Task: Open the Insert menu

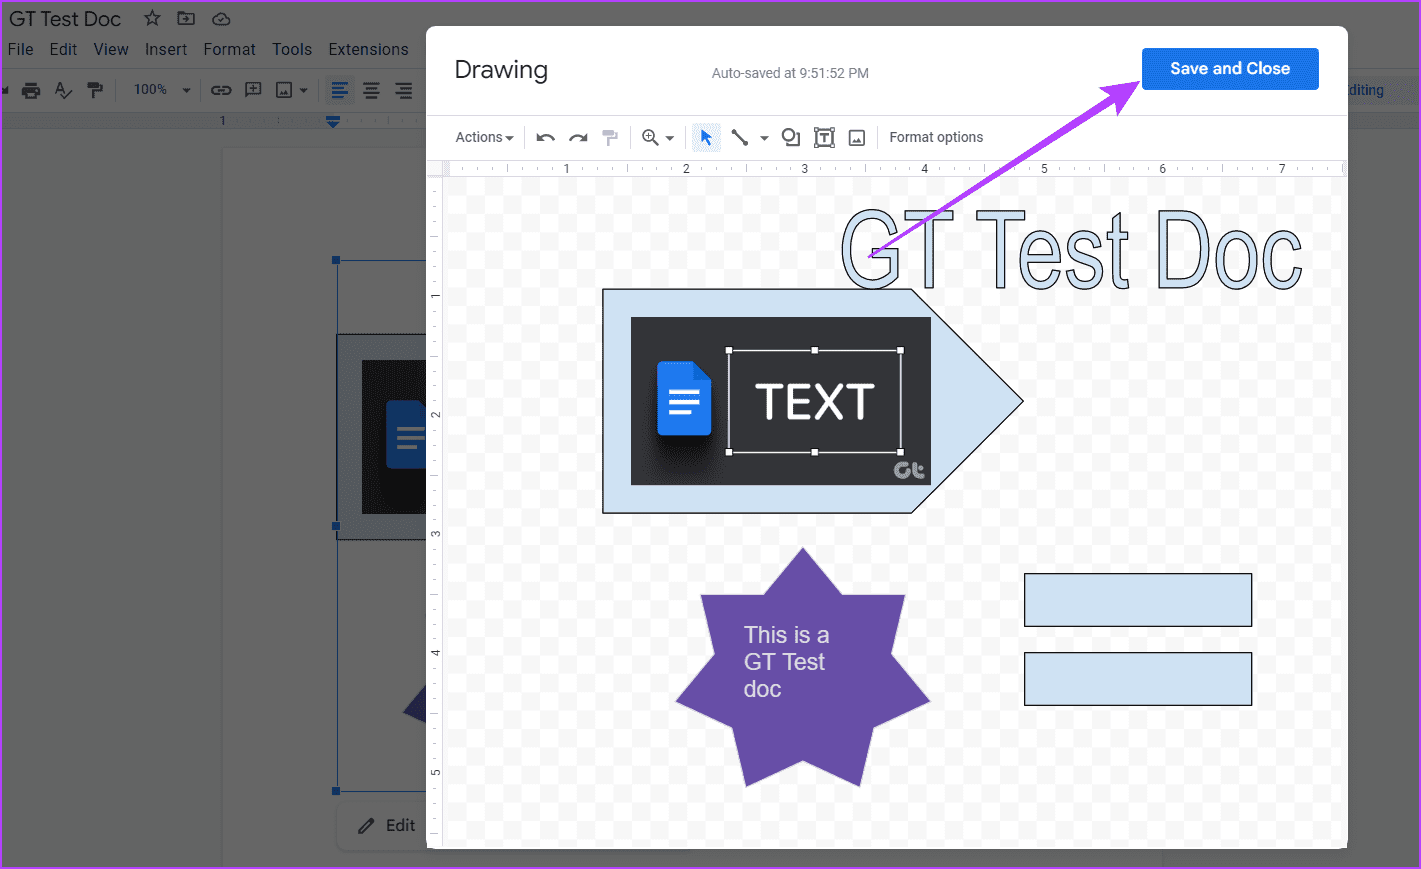Action: [x=165, y=49]
